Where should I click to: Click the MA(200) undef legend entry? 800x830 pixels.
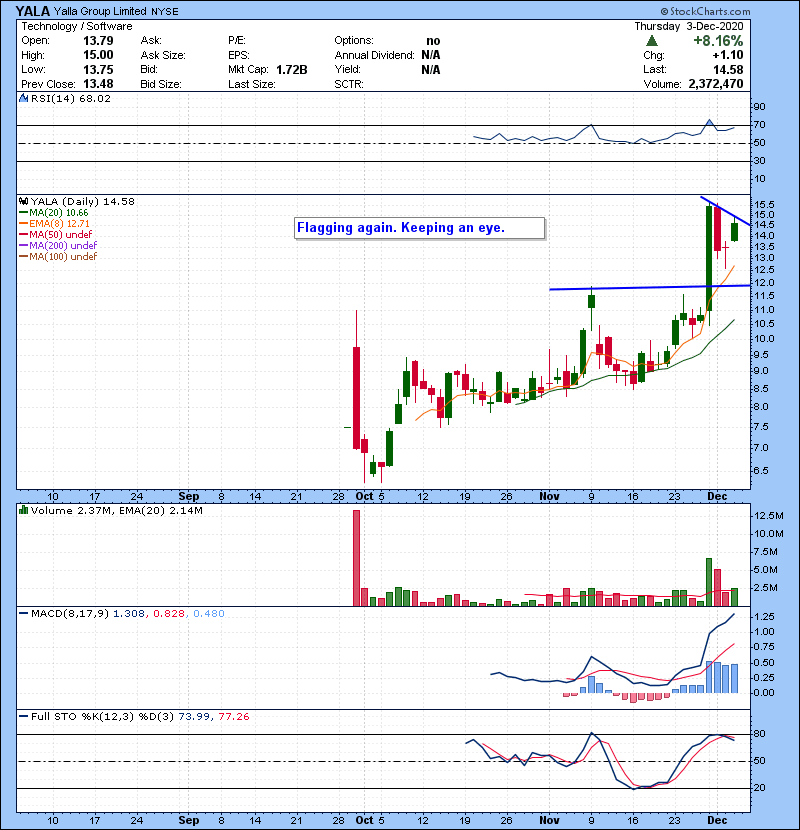[58, 246]
